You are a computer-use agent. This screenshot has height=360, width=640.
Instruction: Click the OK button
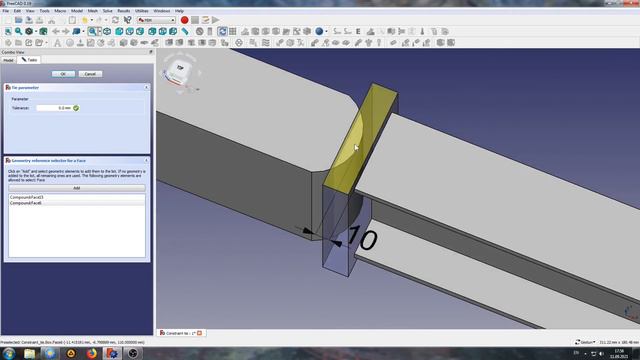coord(63,74)
